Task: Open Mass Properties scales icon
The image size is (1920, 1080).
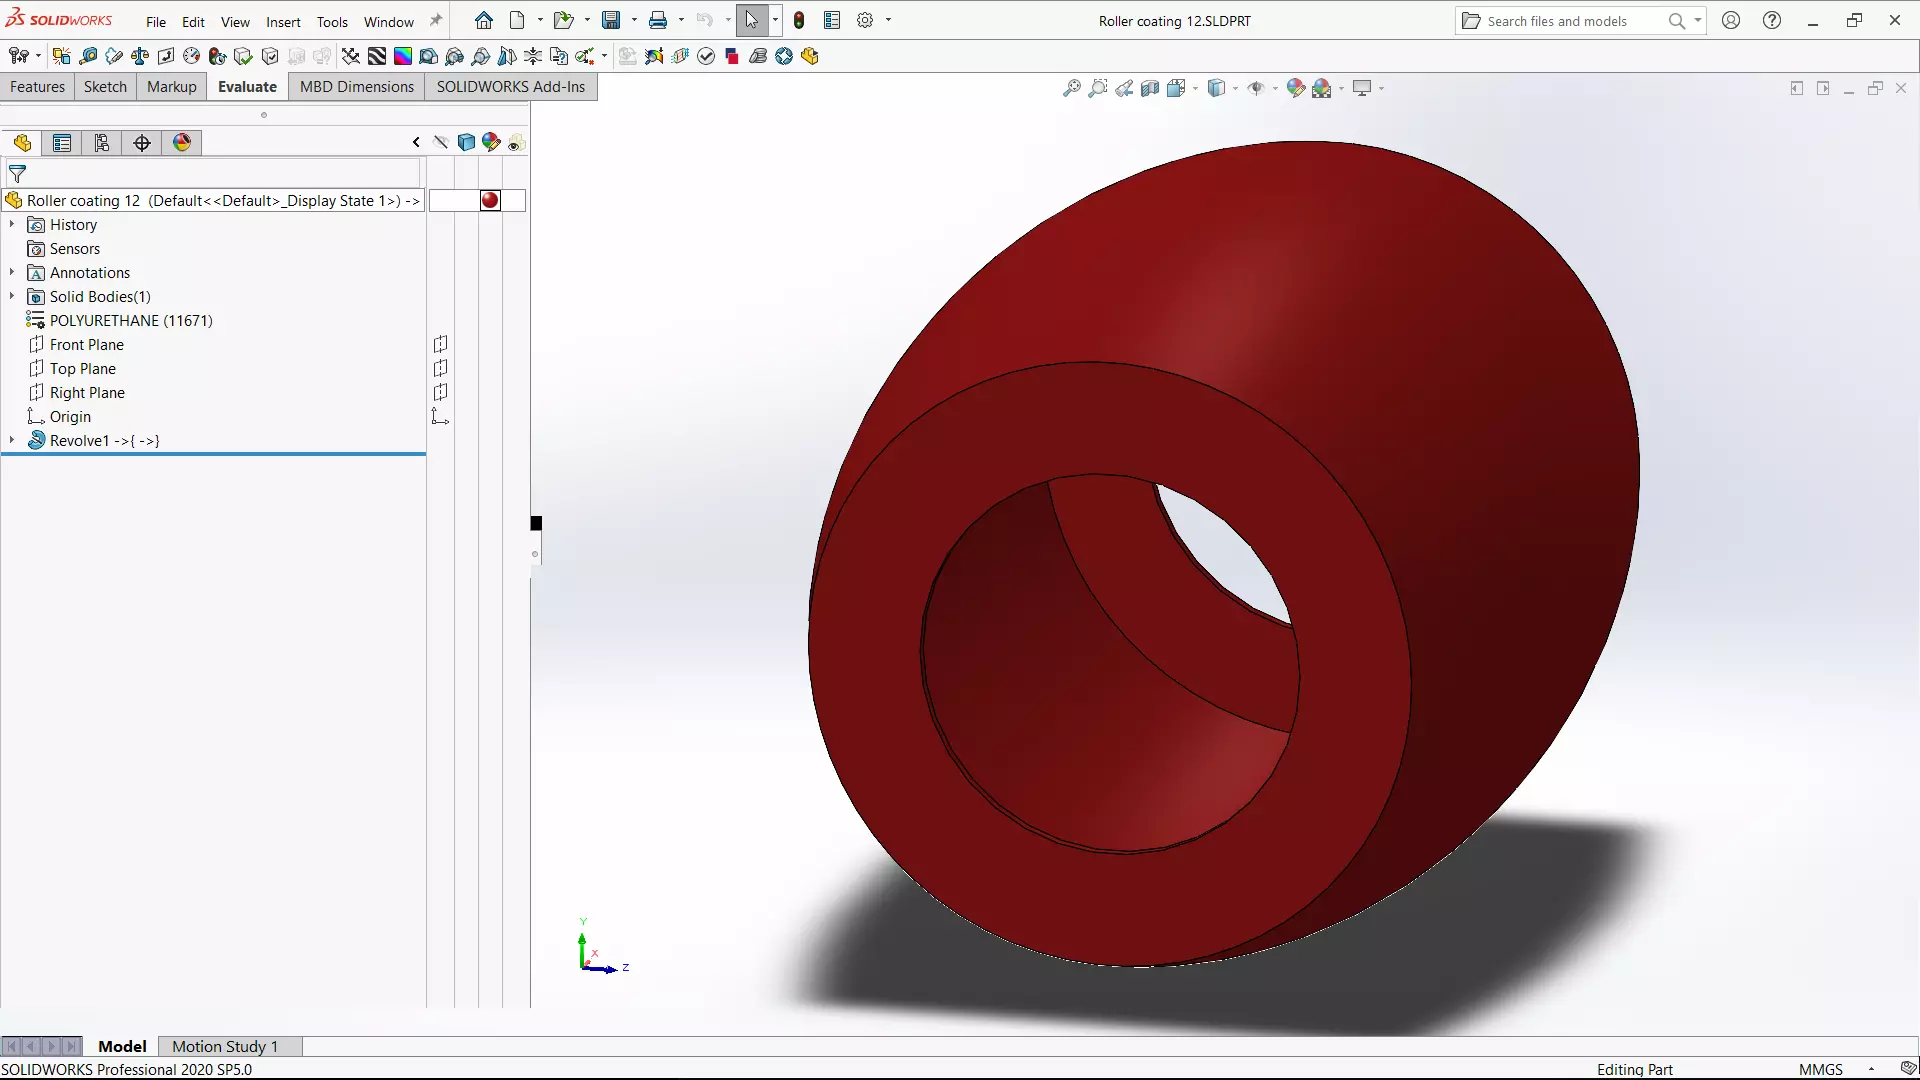Action: pos(140,56)
